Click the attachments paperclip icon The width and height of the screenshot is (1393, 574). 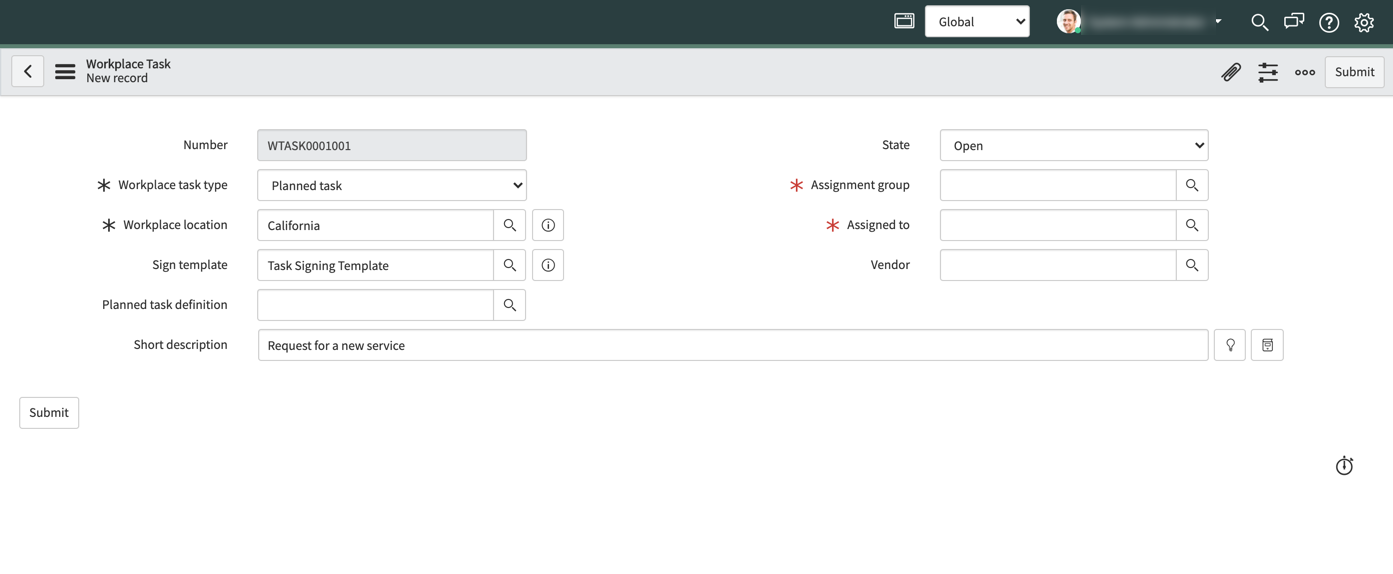1231,72
